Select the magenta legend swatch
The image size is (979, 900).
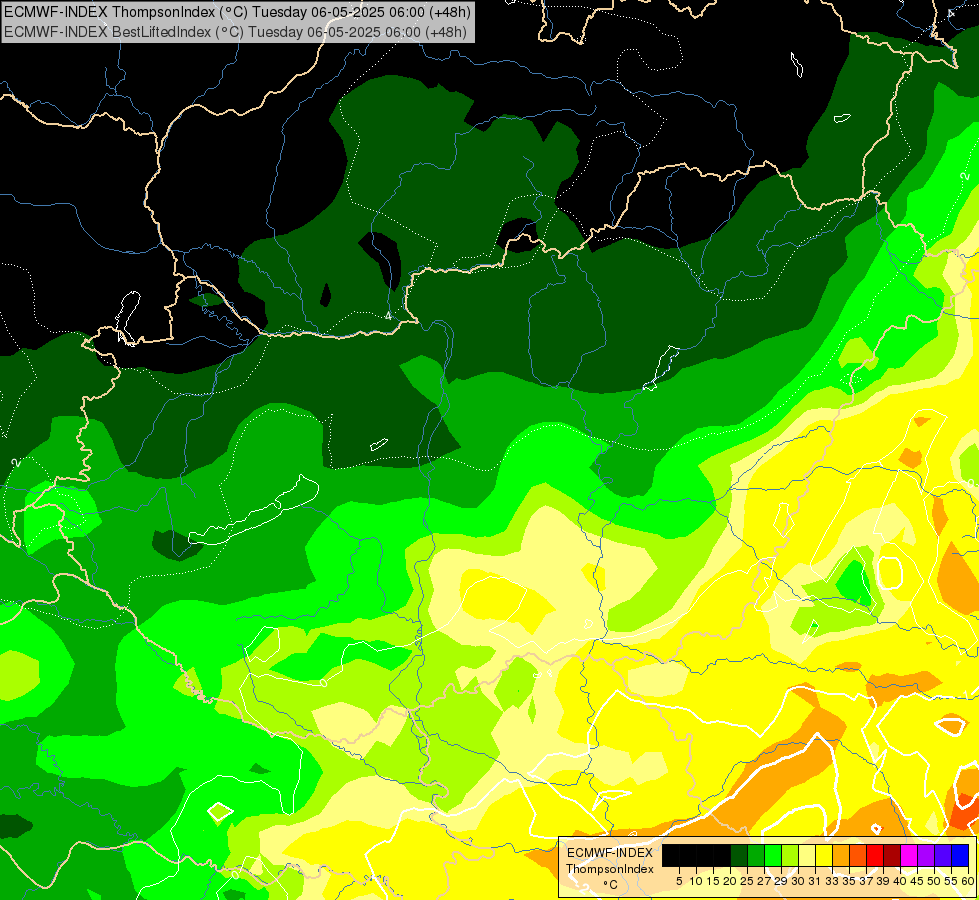click(x=909, y=855)
